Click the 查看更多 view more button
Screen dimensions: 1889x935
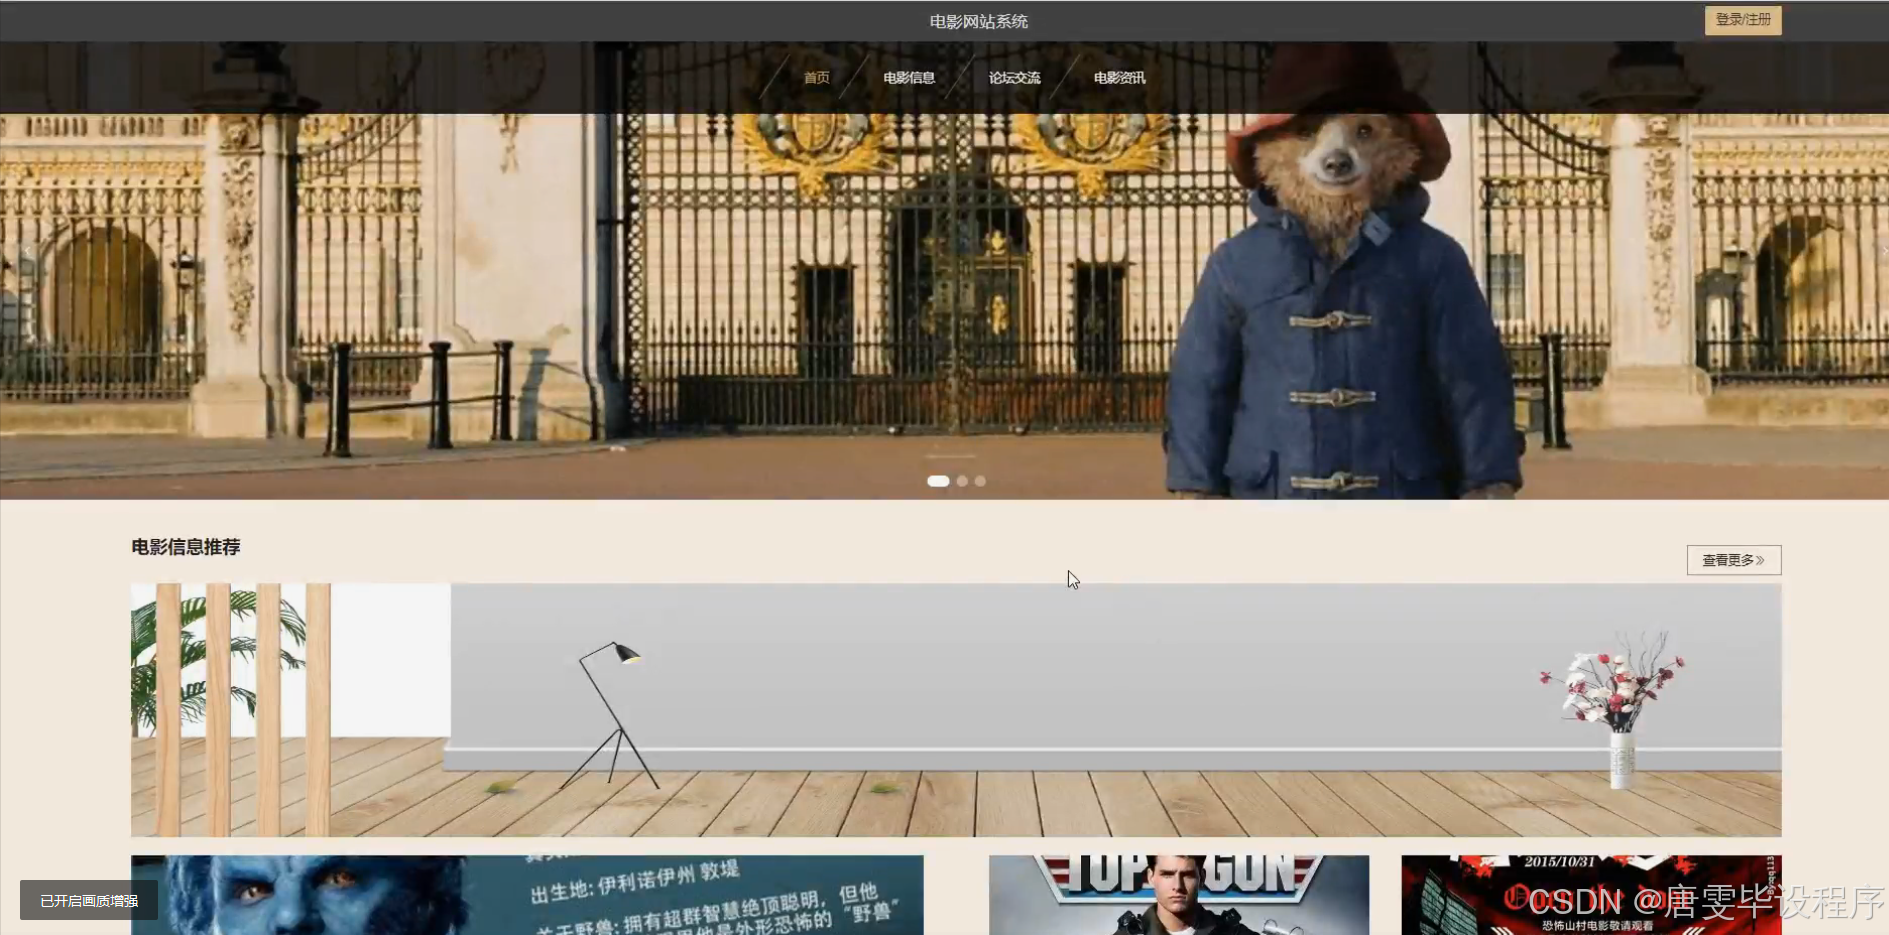click(x=1734, y=560)
